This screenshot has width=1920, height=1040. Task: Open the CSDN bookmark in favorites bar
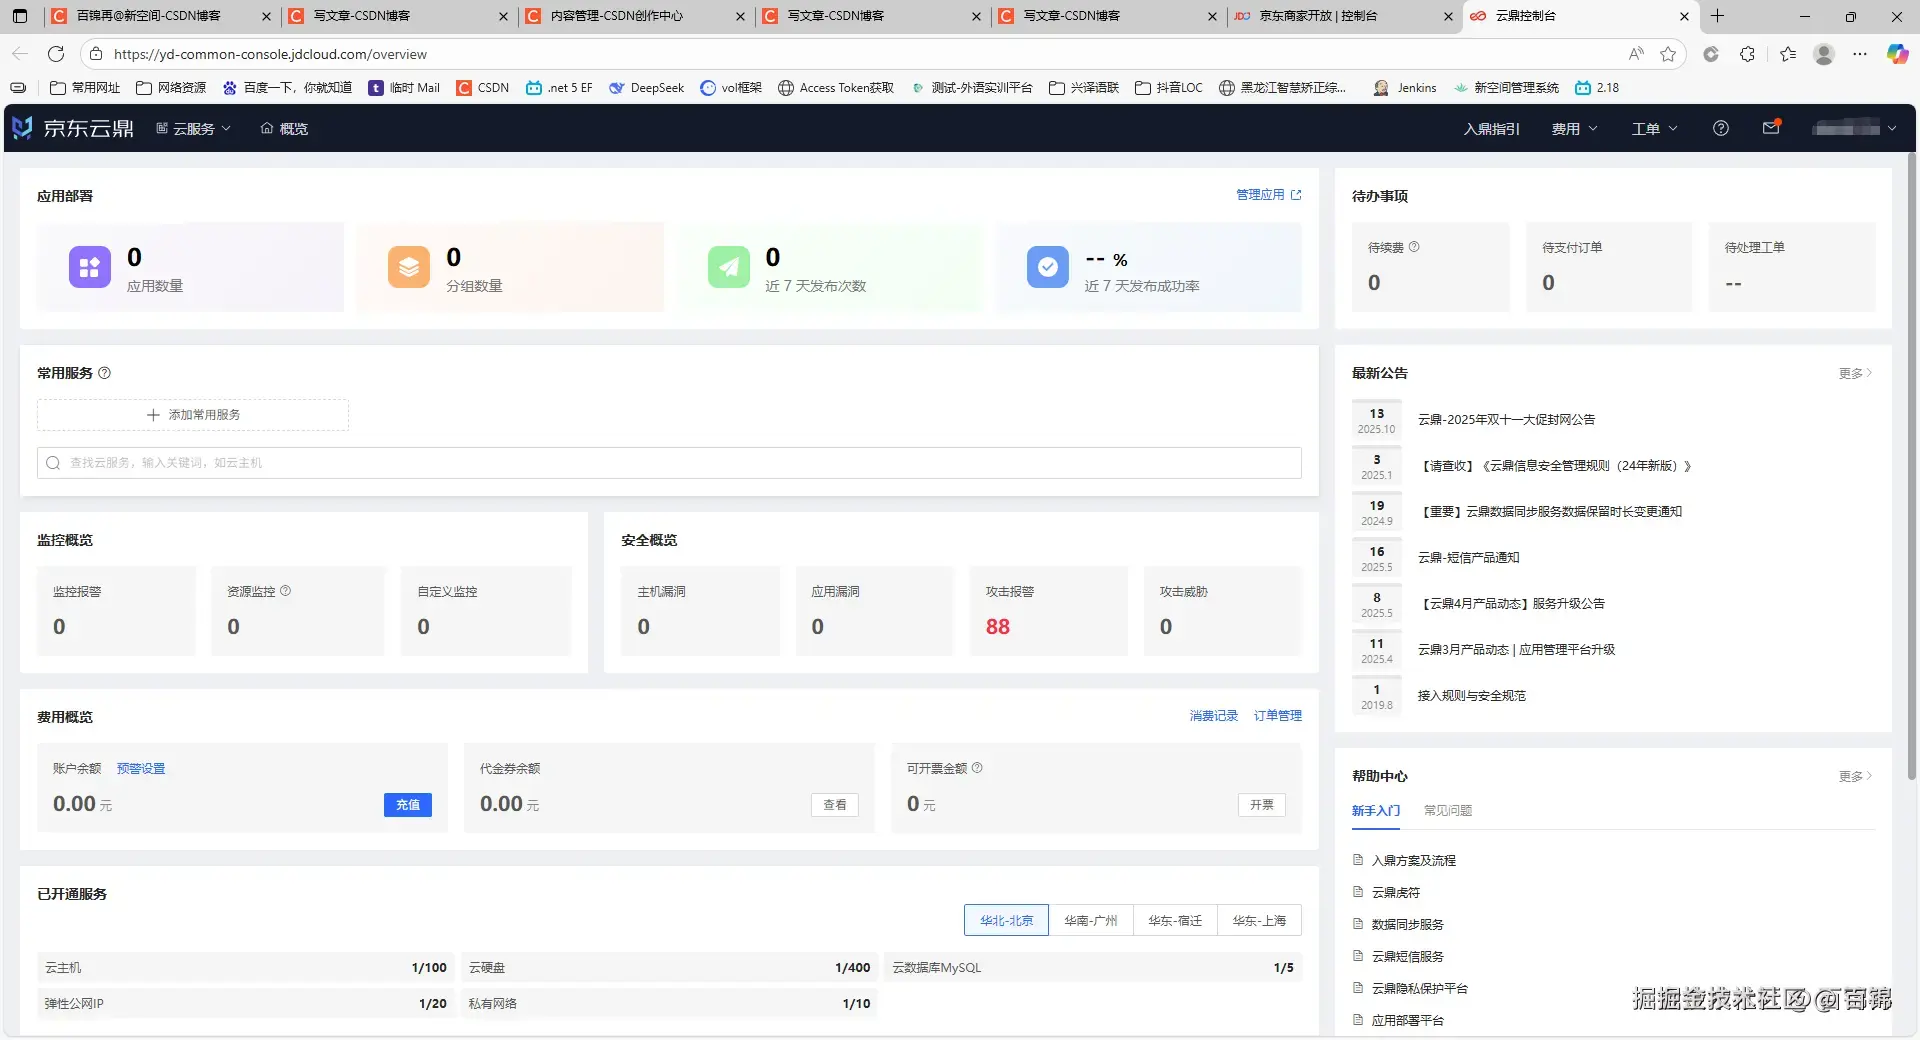[483, 87]
